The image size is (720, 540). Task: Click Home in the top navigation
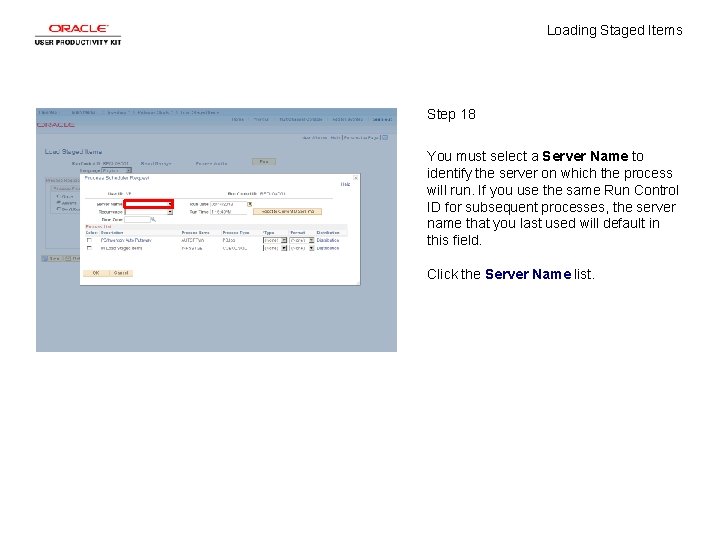(x=237, y=119)
